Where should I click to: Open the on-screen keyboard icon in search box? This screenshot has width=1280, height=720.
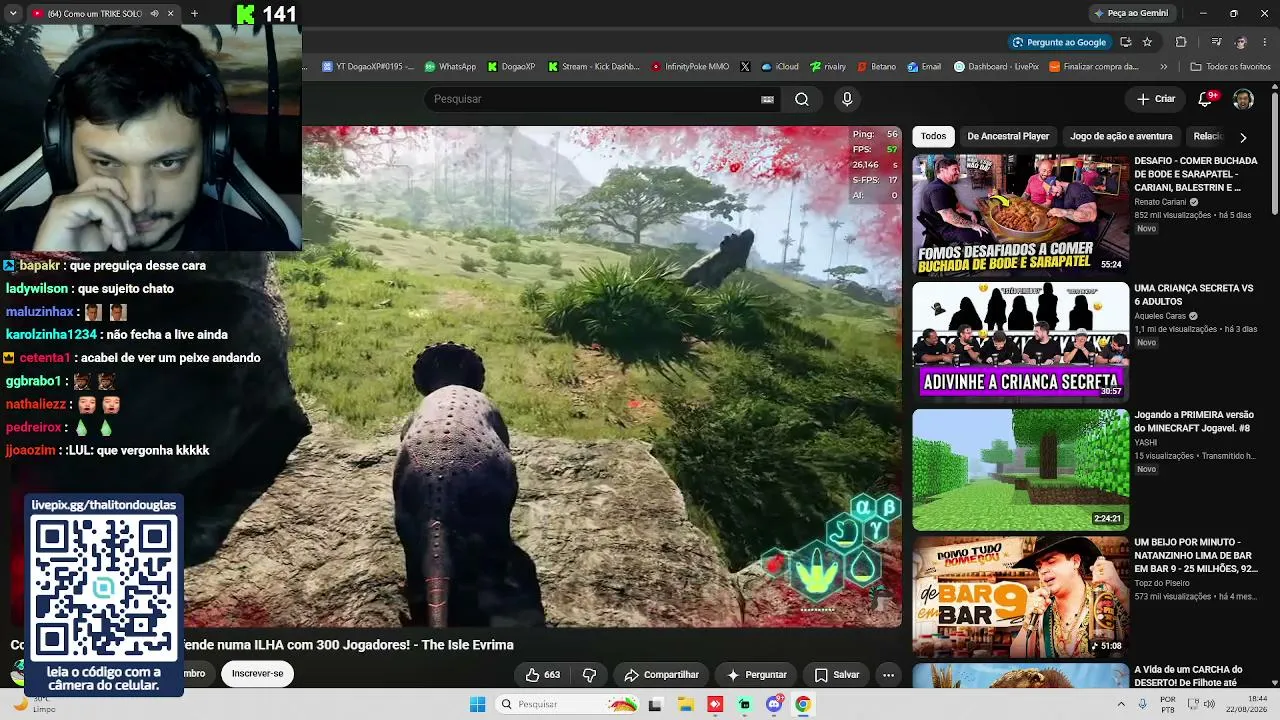pyautogui.click(x=767, y=99)
